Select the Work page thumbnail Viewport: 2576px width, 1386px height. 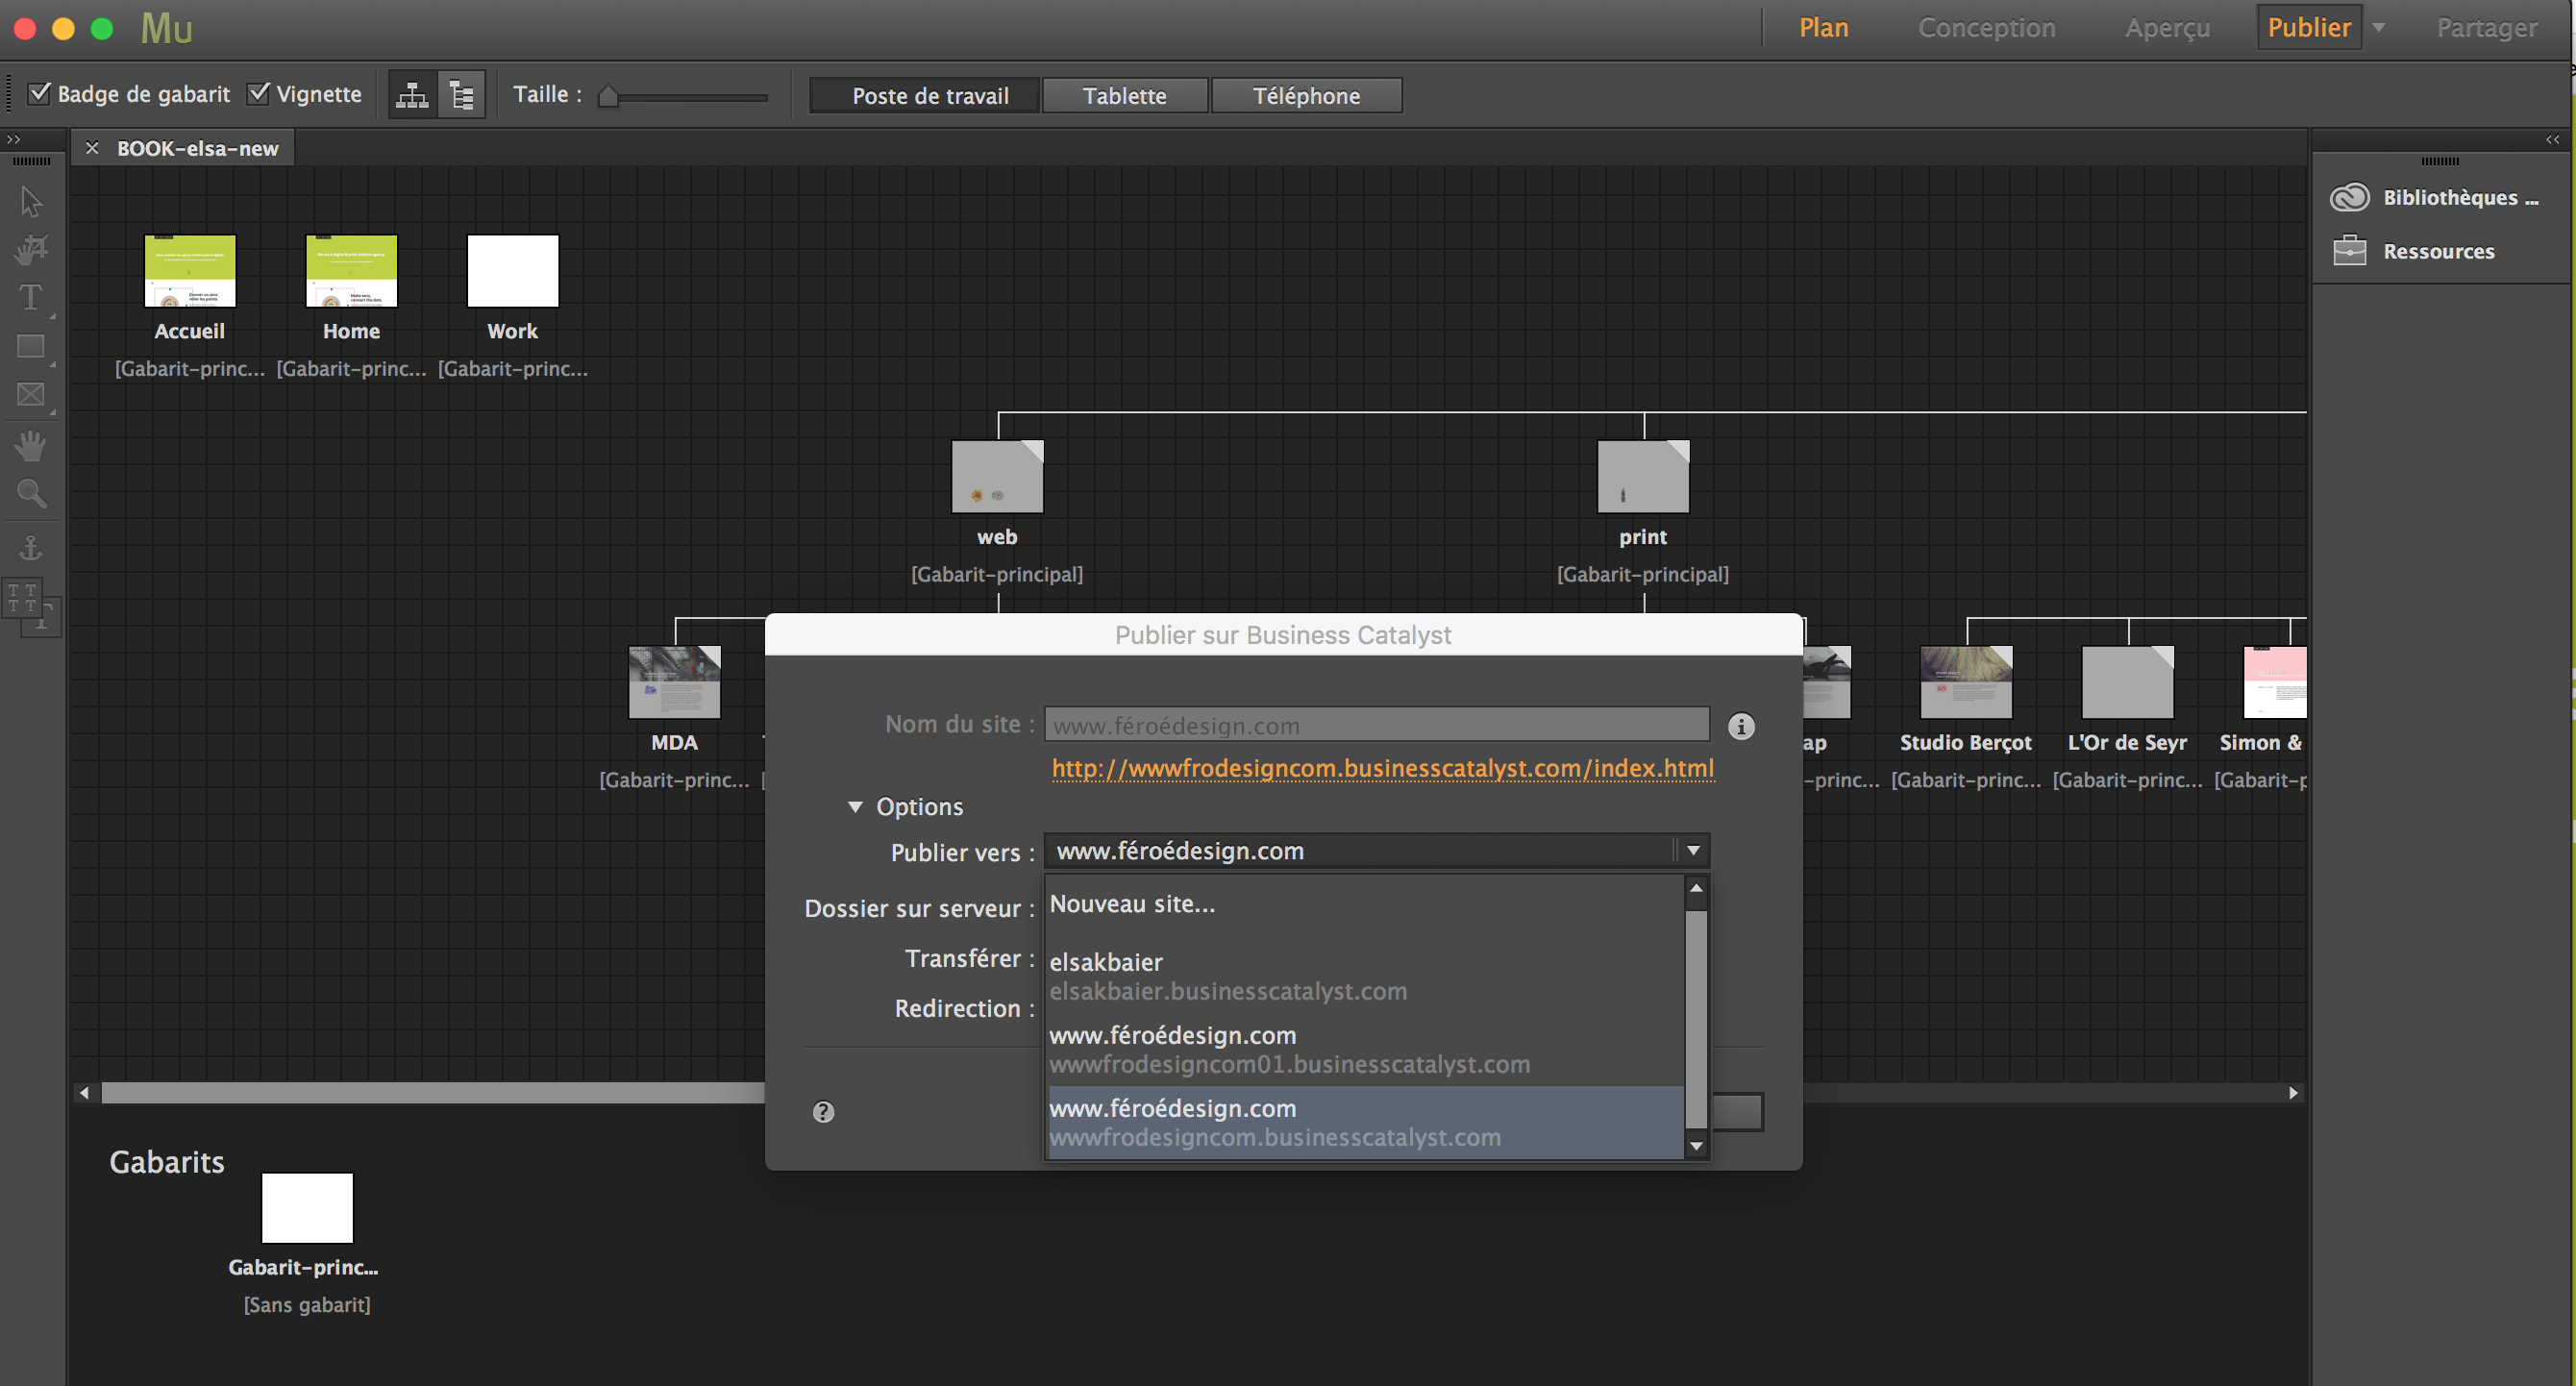click(512, 271)
